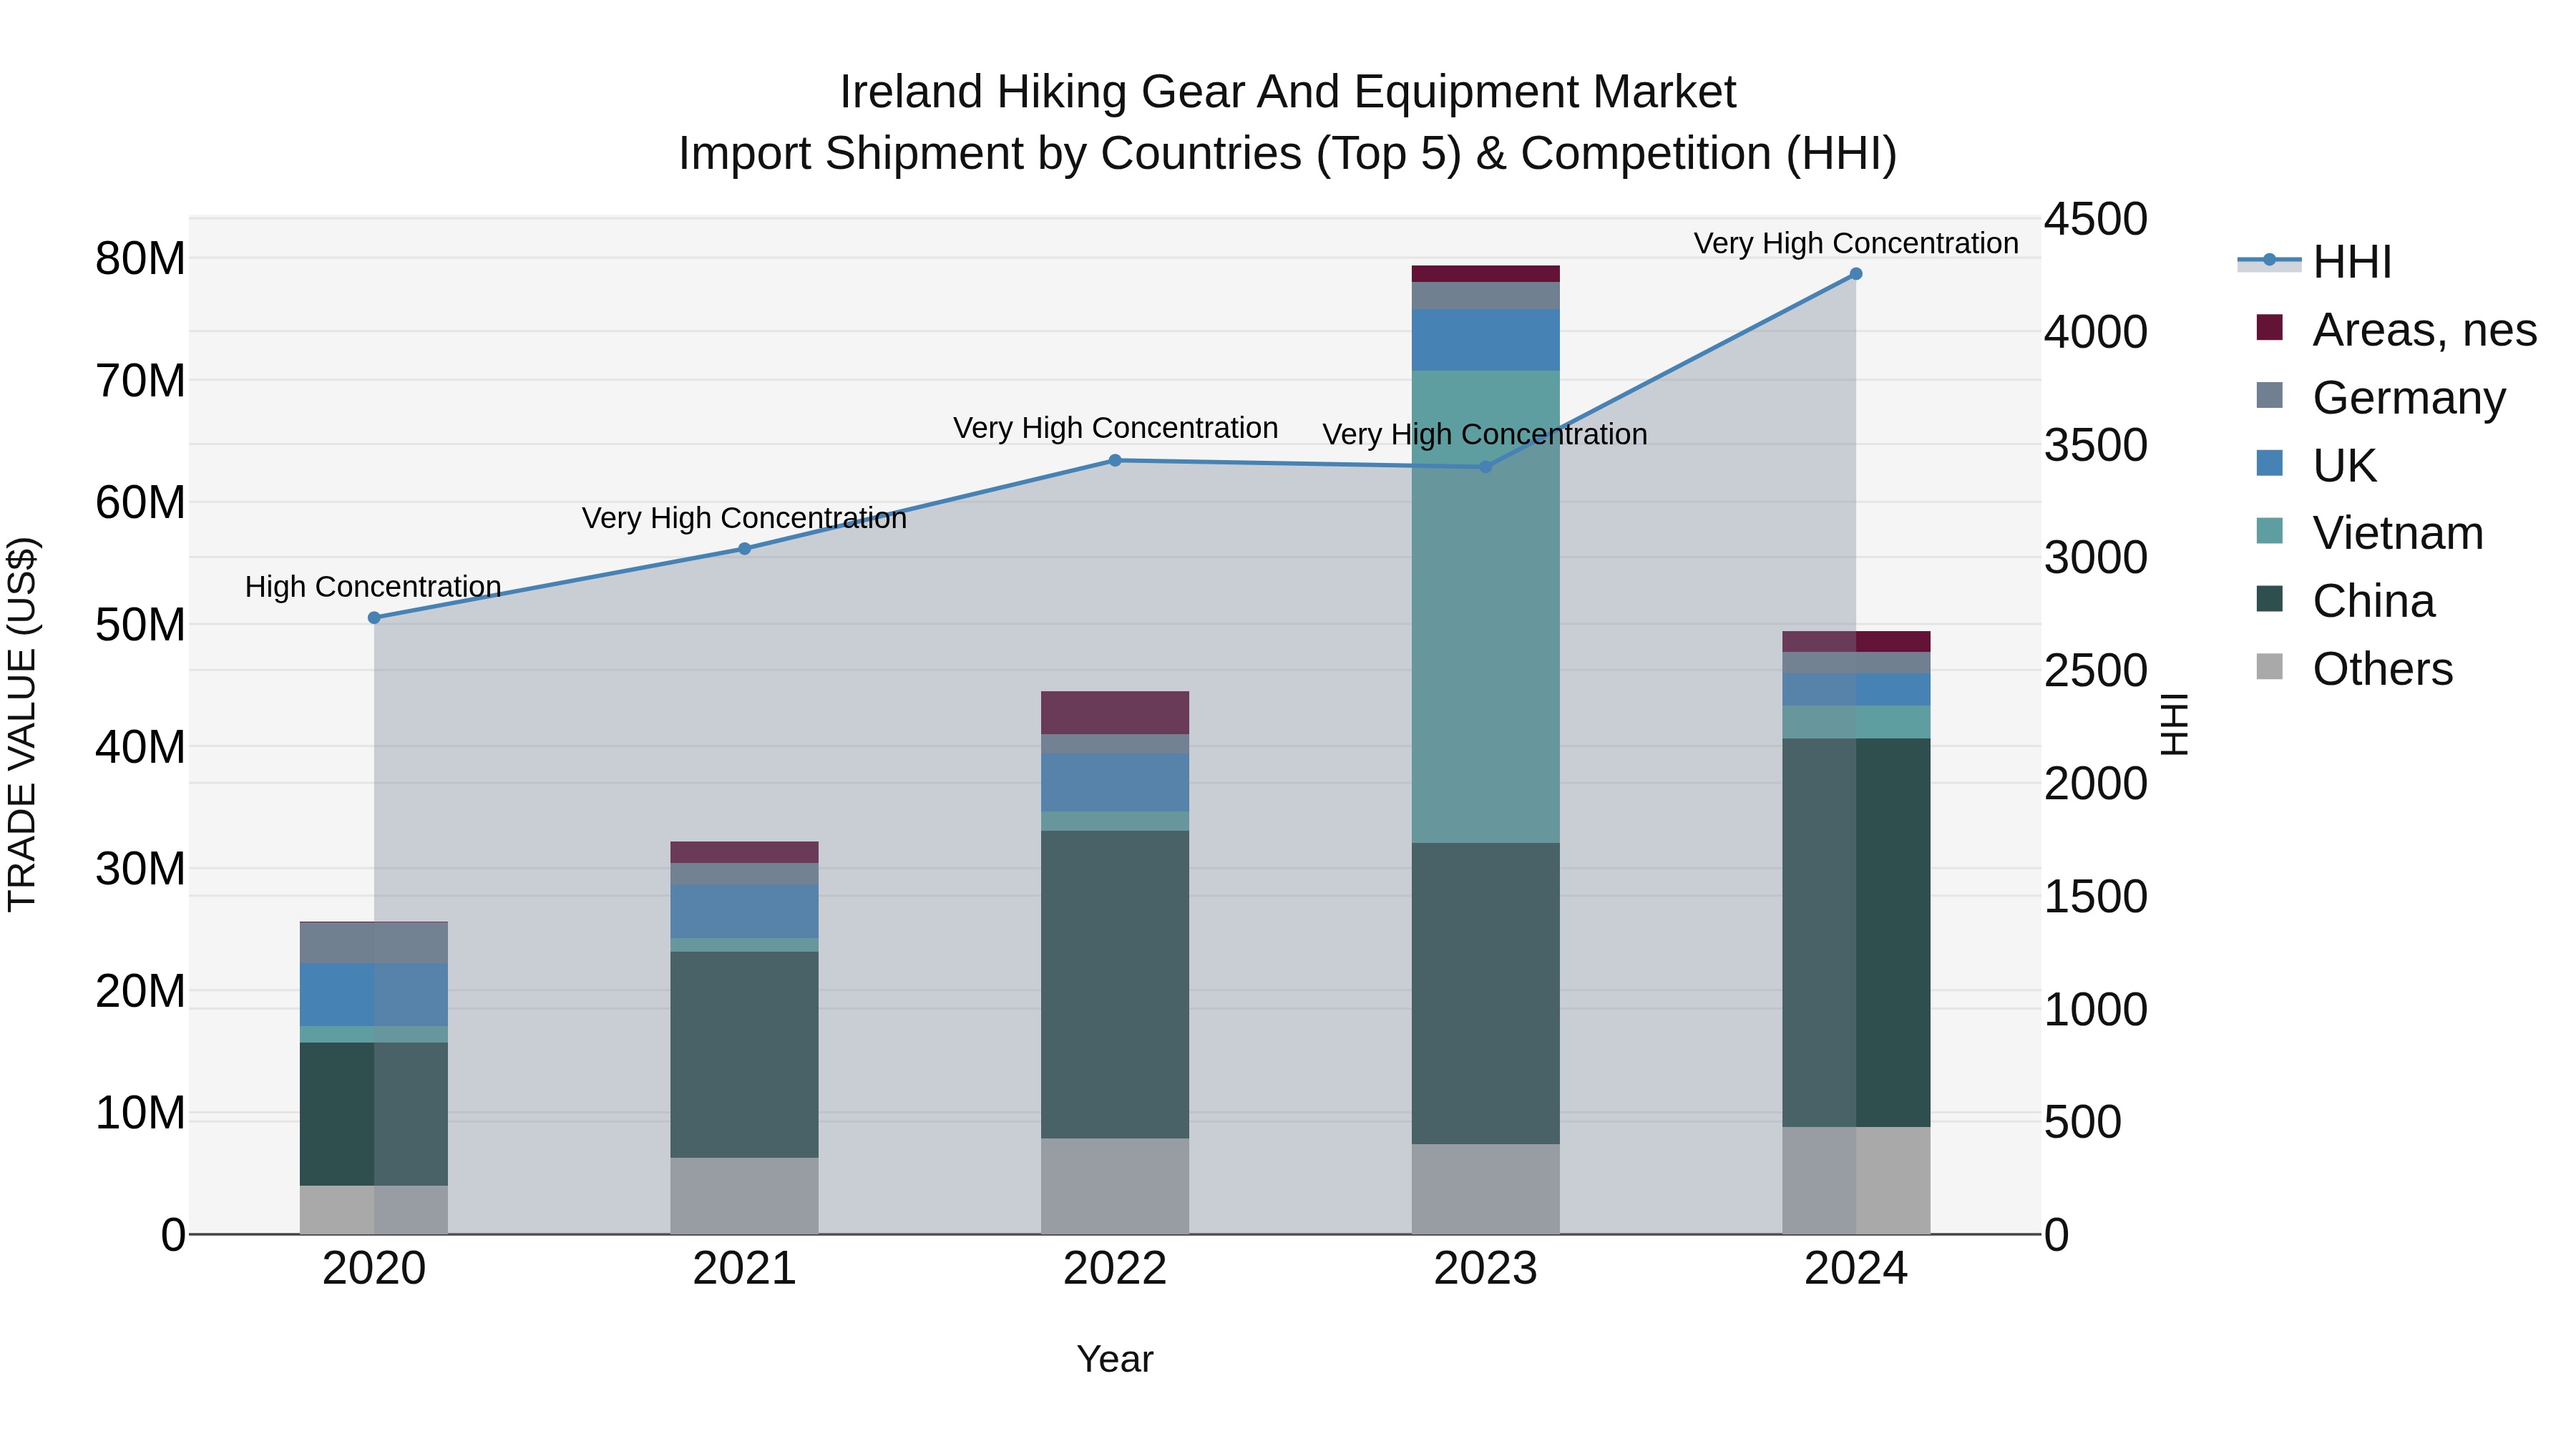2576x1449 pixels.
Task: Click the chart title 'Ireland Hiking Gear And Equipment Market'
Action: (1288, 92)
